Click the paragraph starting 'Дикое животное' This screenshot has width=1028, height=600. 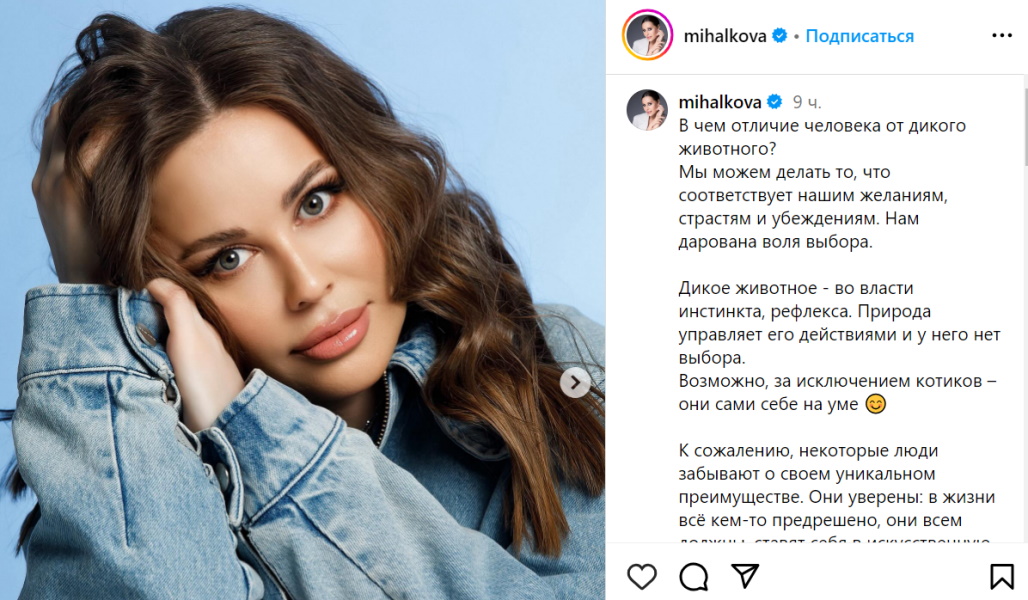tap(839, 323)
